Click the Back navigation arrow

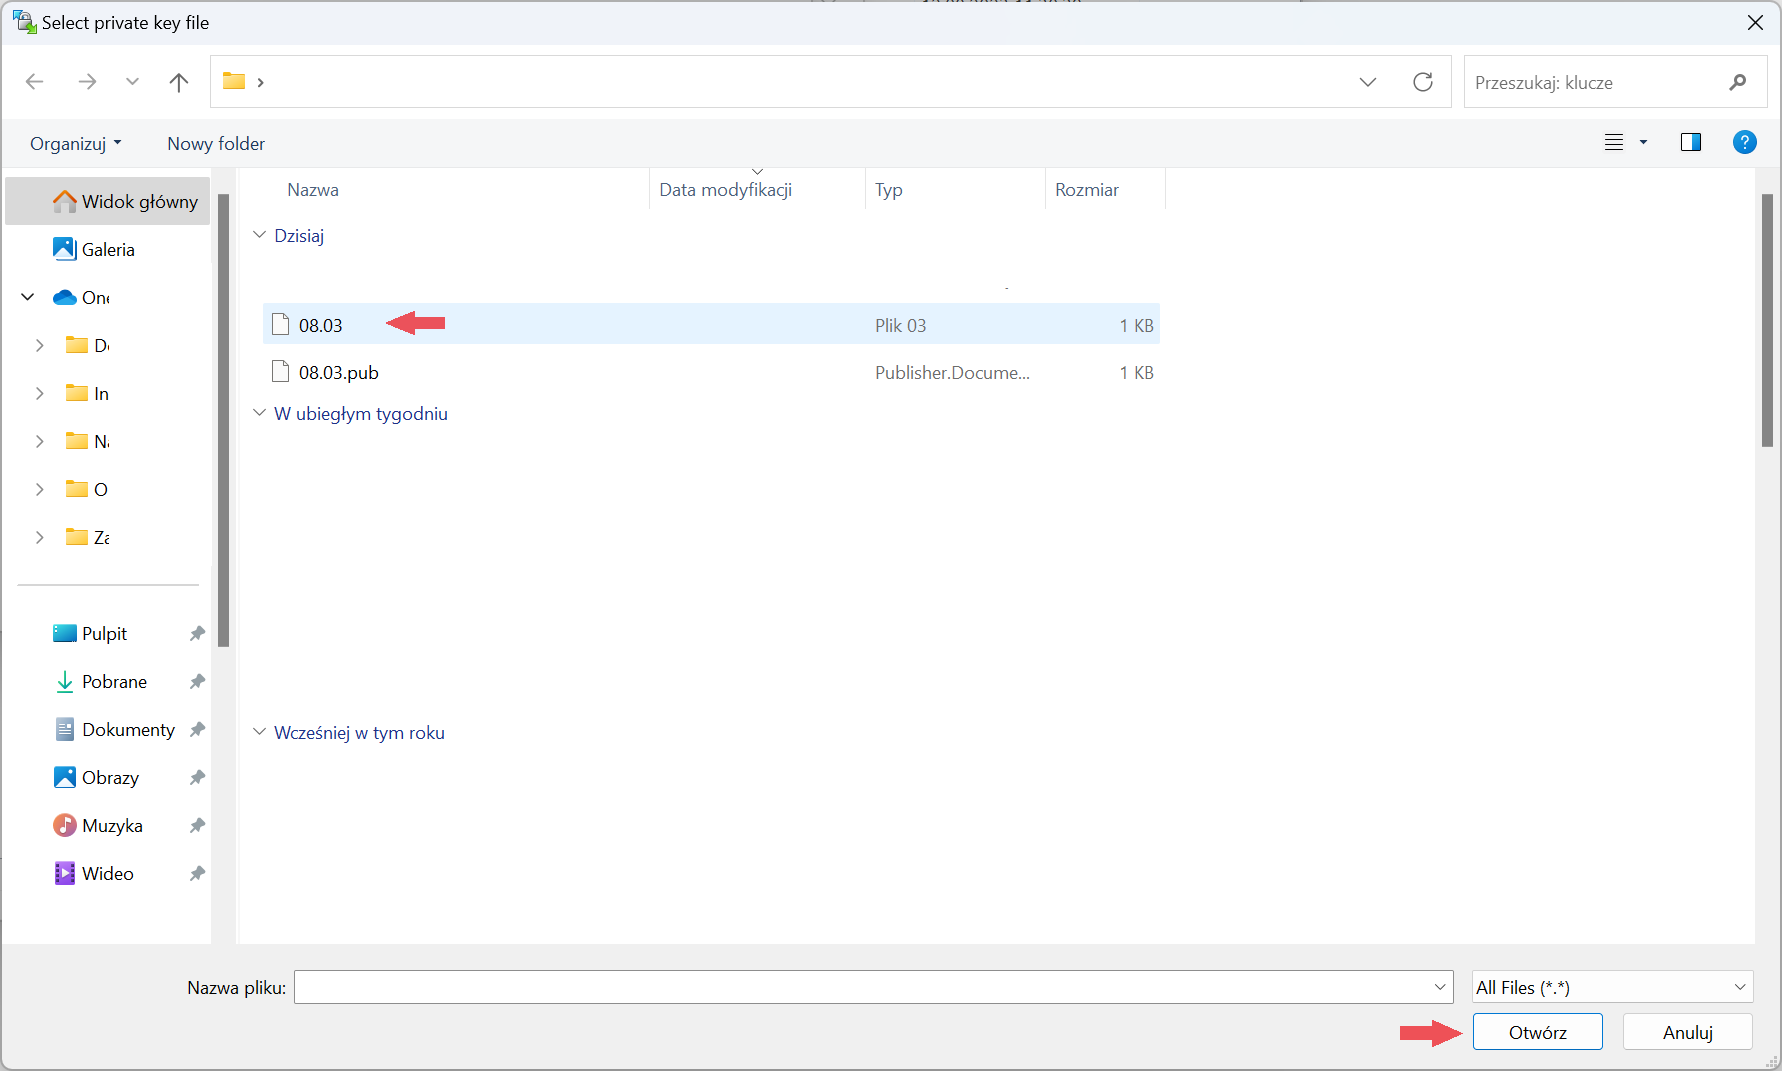pos(35,82)
